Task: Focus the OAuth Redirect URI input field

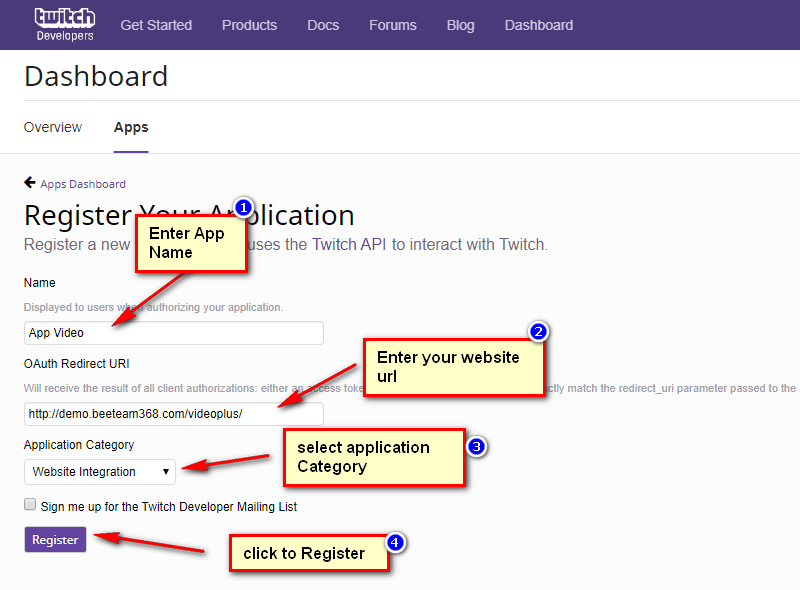Action: click(173, 413)
